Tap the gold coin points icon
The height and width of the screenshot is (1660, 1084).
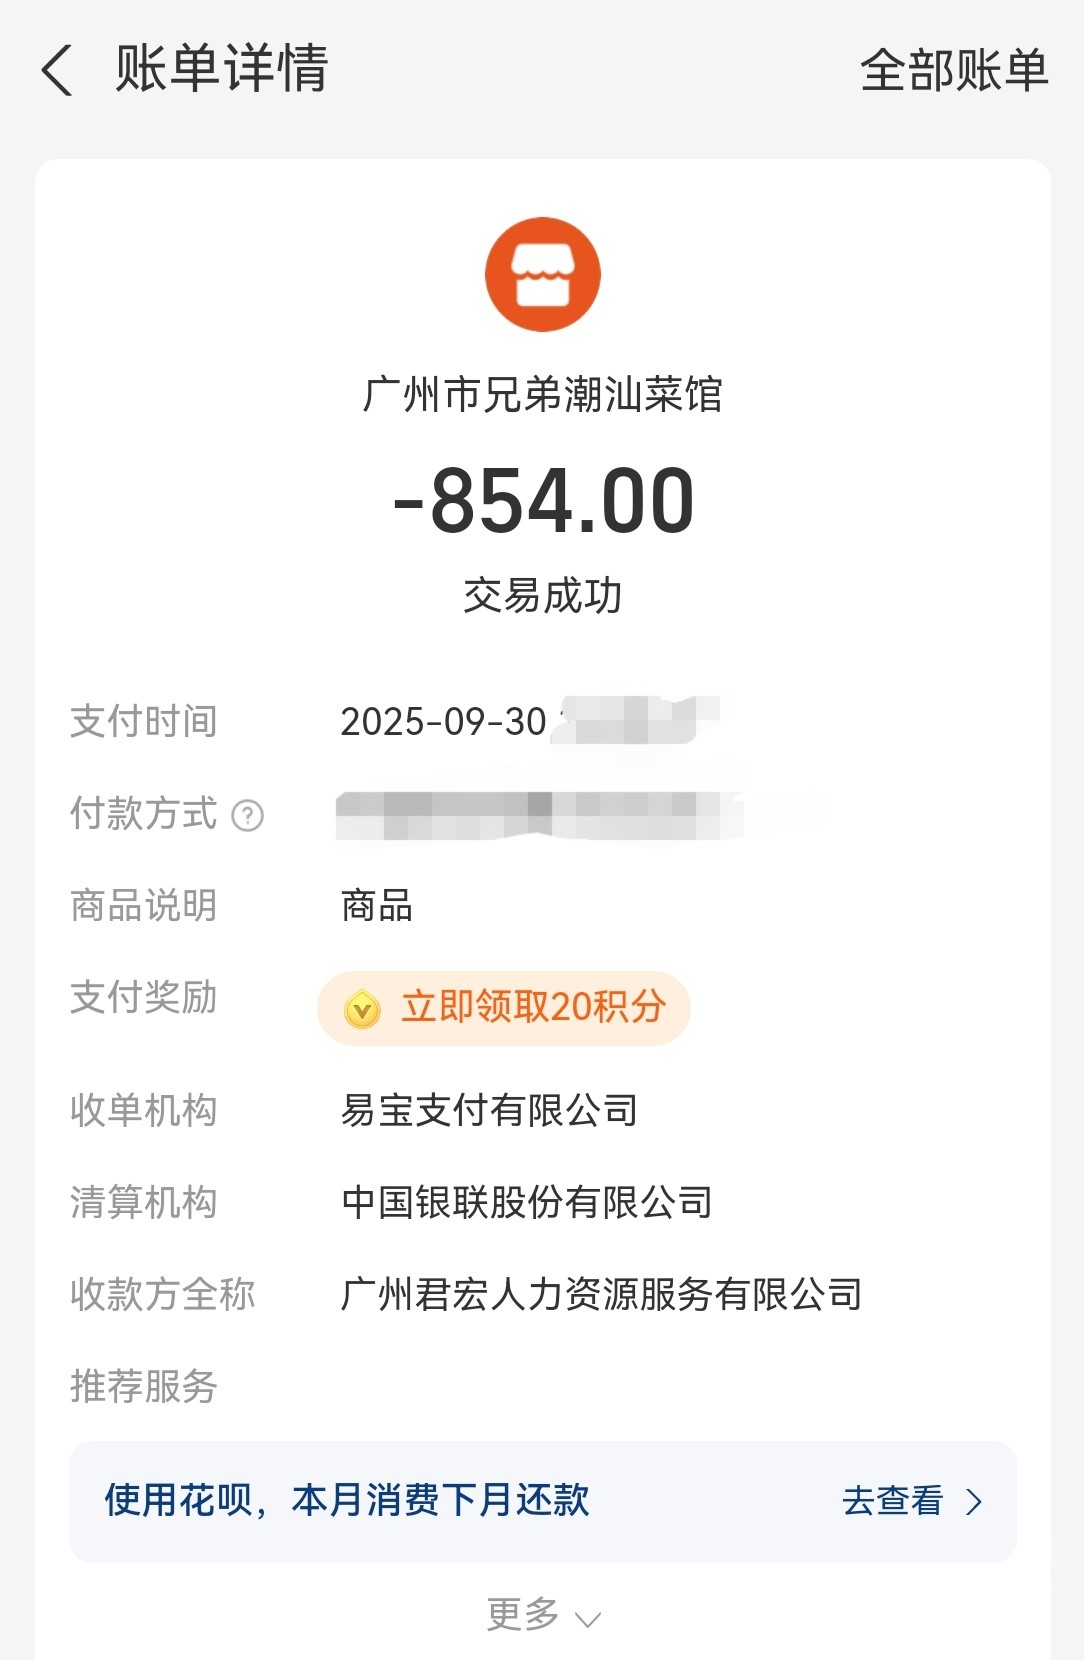click(362, 1009)
